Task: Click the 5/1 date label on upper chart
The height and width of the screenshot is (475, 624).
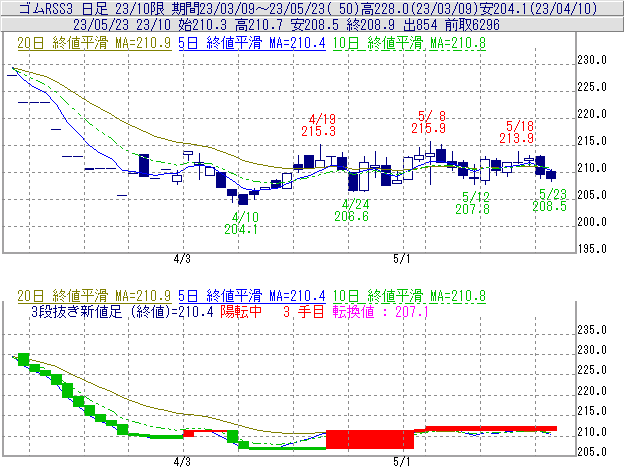Action: tap(402, 259)
